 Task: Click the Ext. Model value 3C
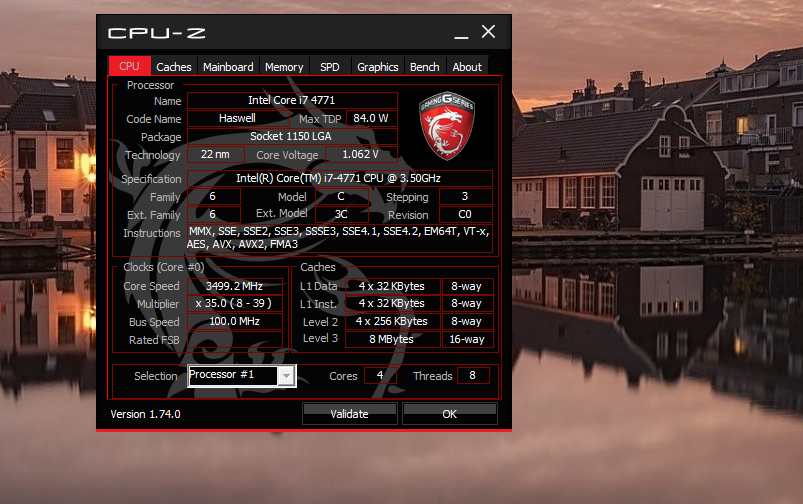pyautogui.click(x=342, y=214)
